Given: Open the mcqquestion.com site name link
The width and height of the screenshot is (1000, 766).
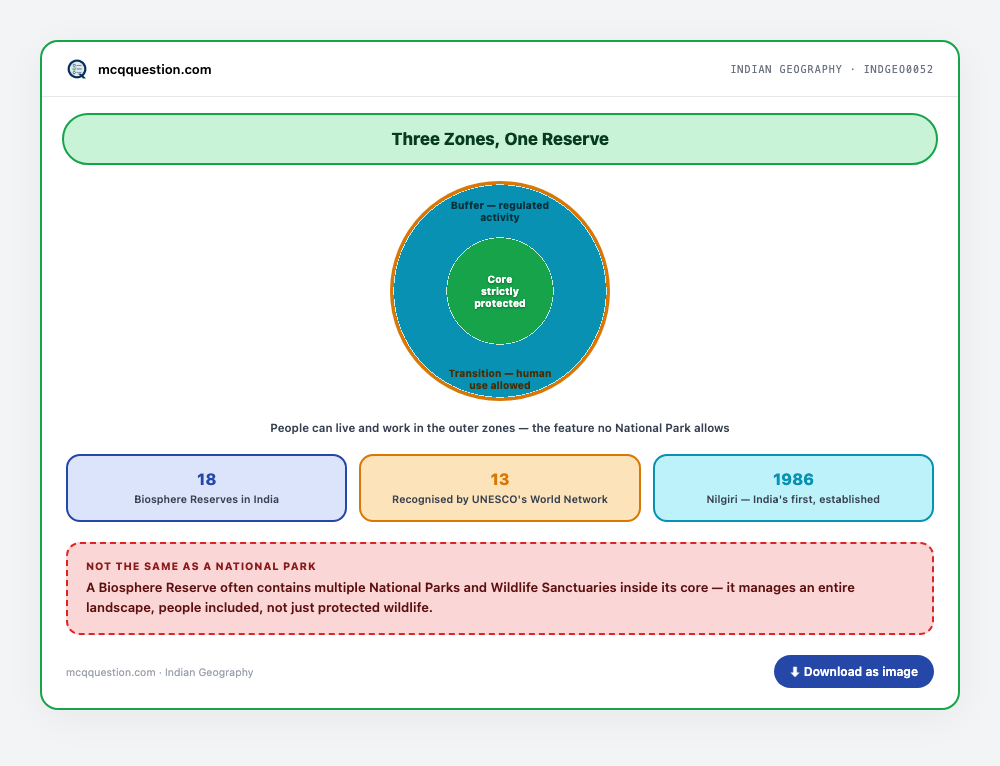Looking at the screenshot, I should (x=154, y=70).
